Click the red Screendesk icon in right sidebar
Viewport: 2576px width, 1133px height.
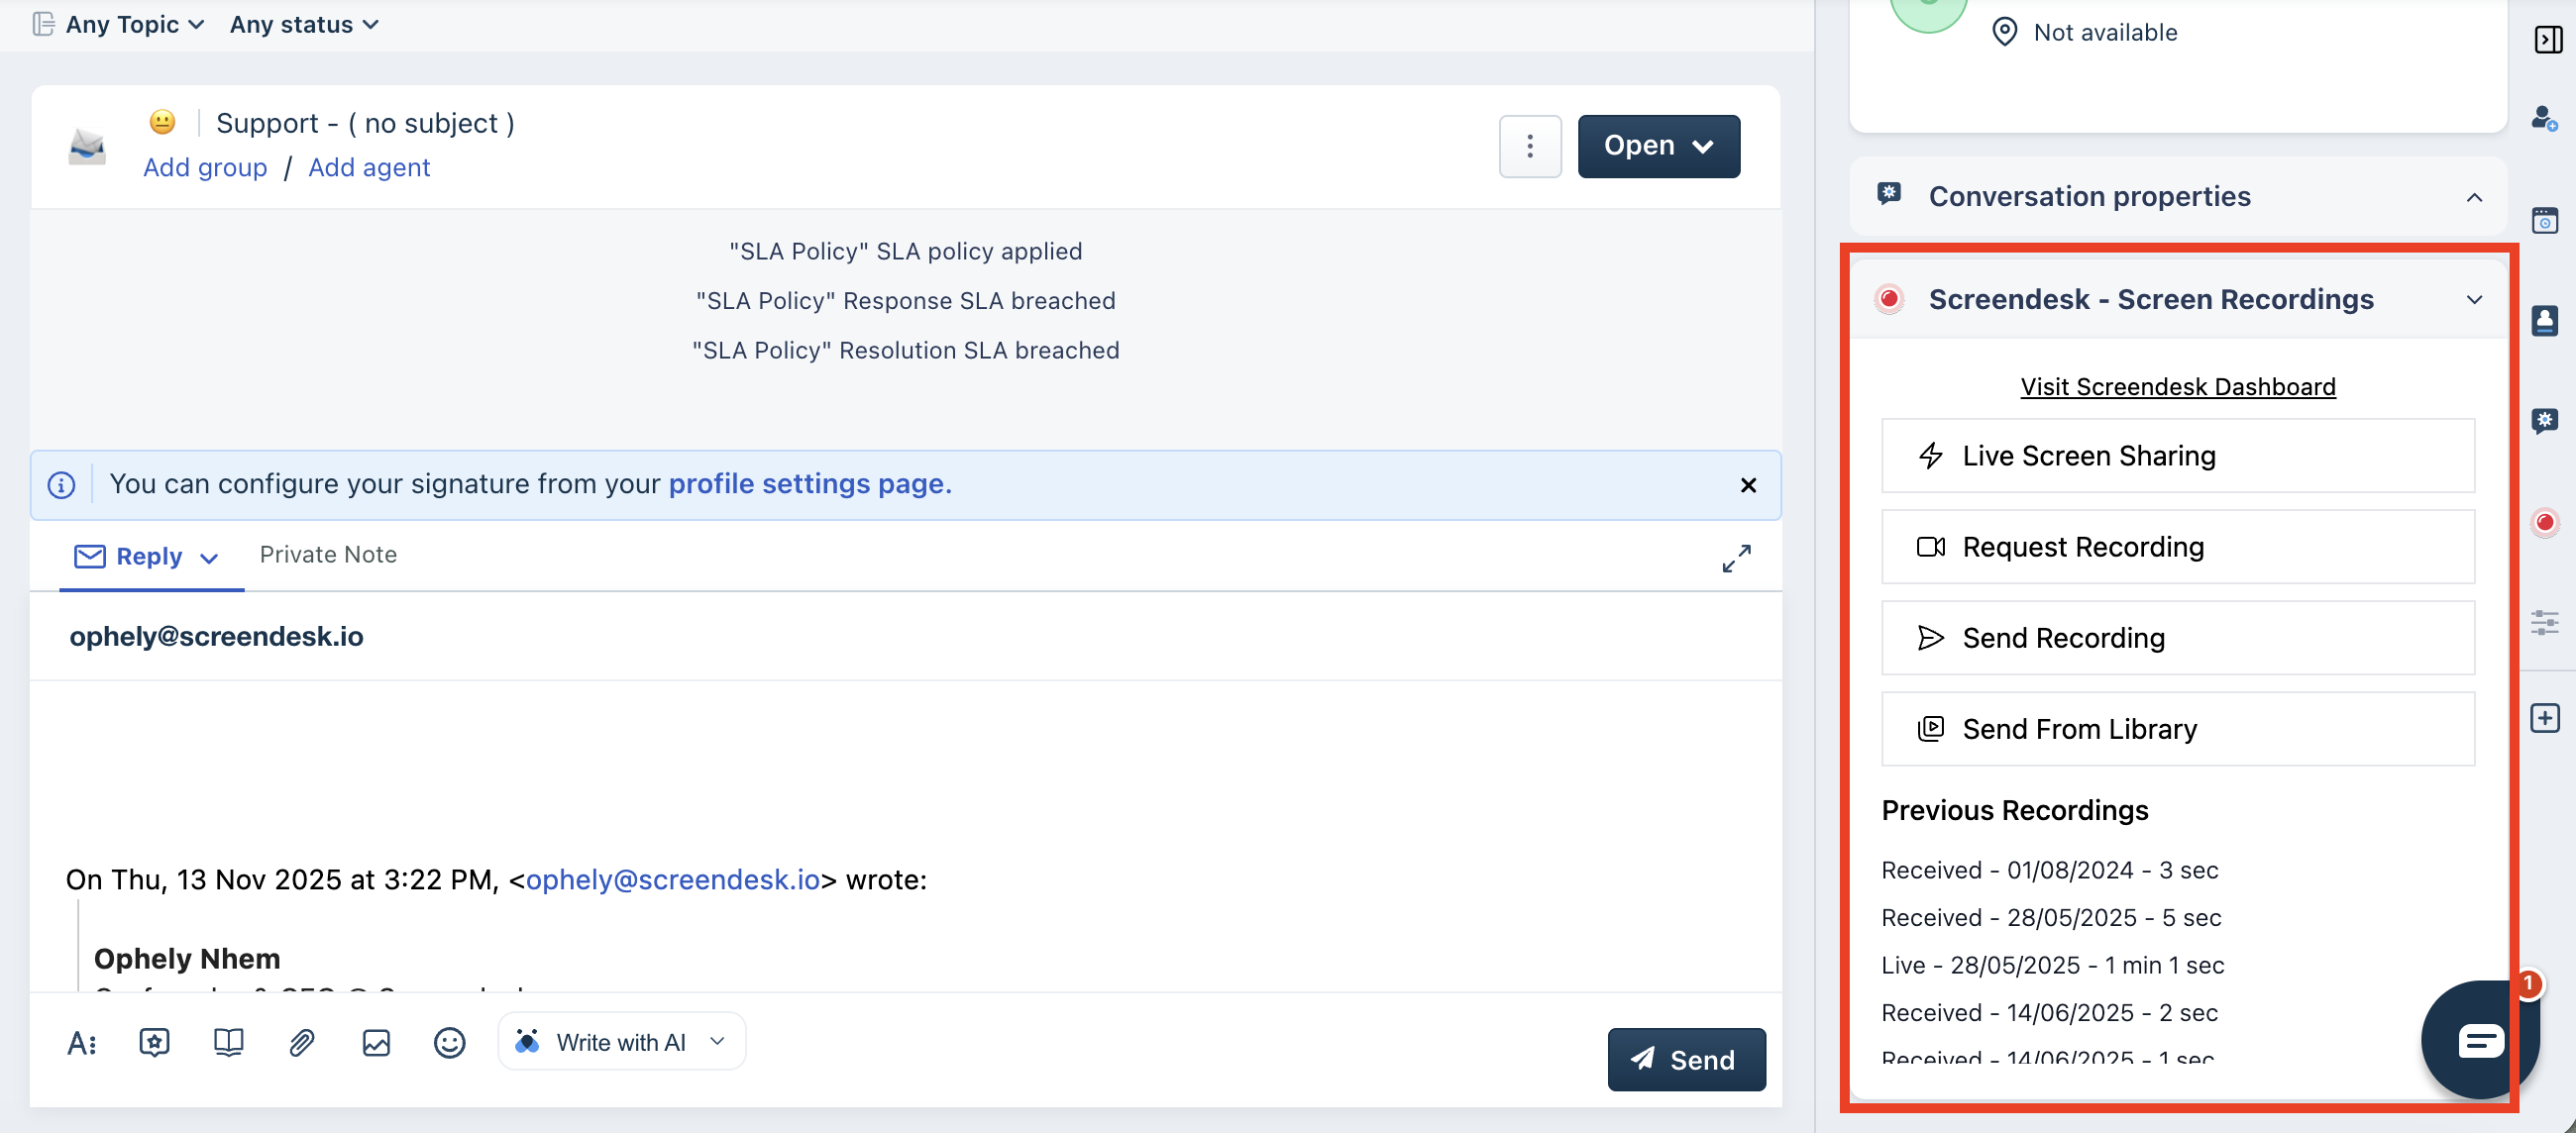2545,522
